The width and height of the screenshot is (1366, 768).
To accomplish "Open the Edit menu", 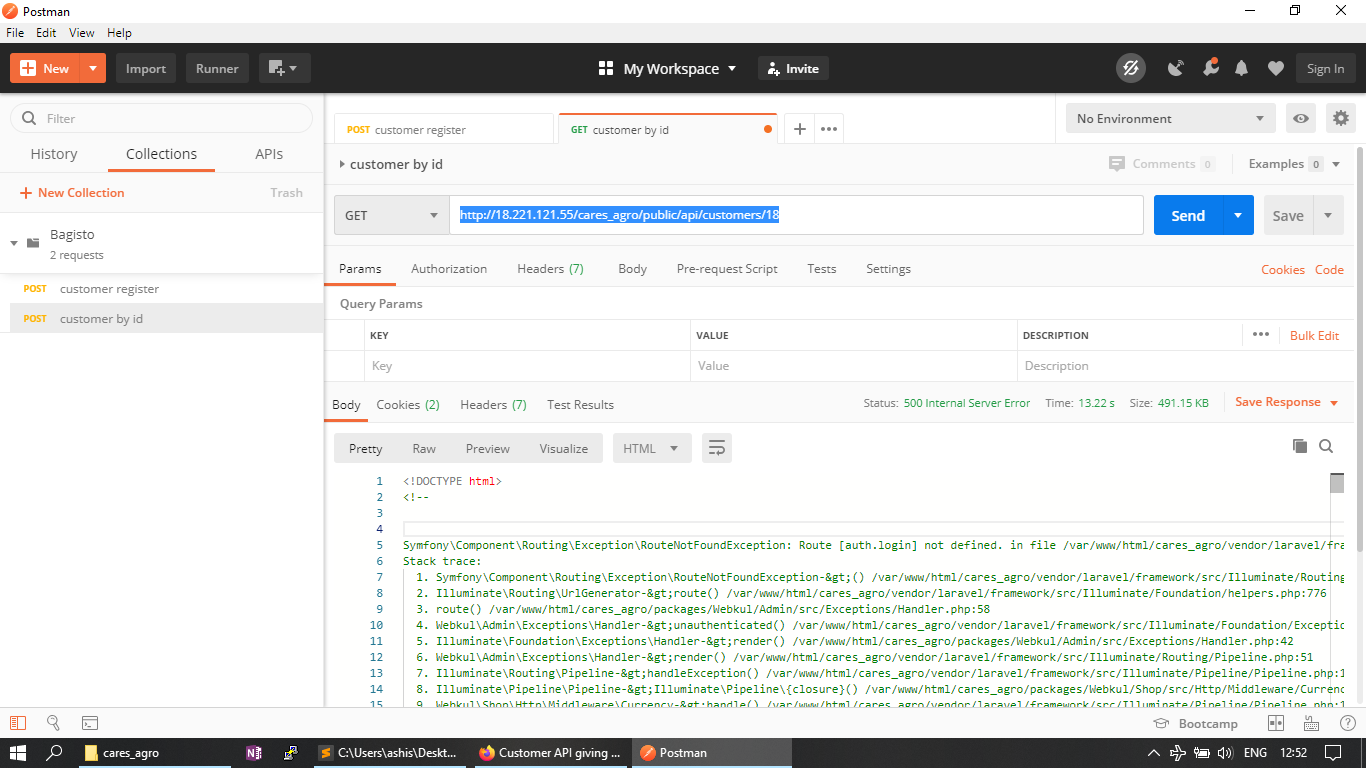I will pyautogui.click(x=46, y=32).
